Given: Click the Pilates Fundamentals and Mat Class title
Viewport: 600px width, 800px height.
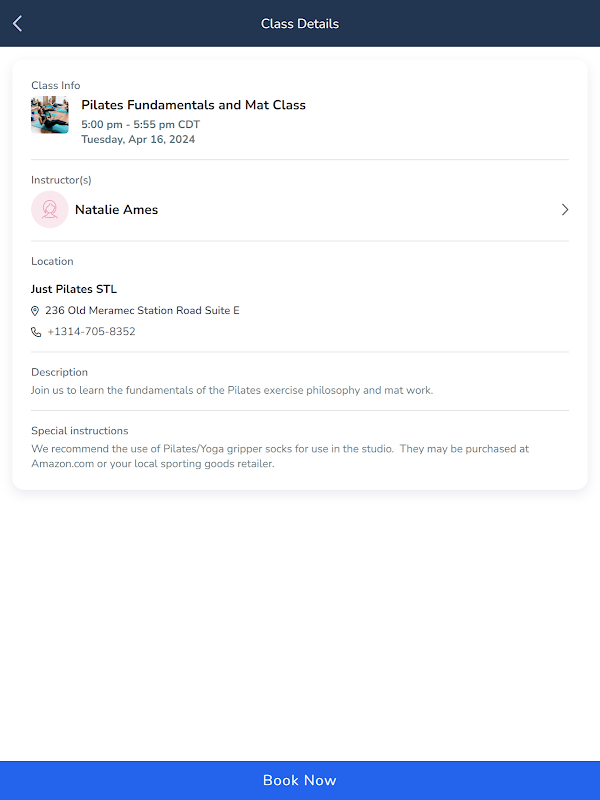Looking at the screenshot, I should click(x=193, y=105).
